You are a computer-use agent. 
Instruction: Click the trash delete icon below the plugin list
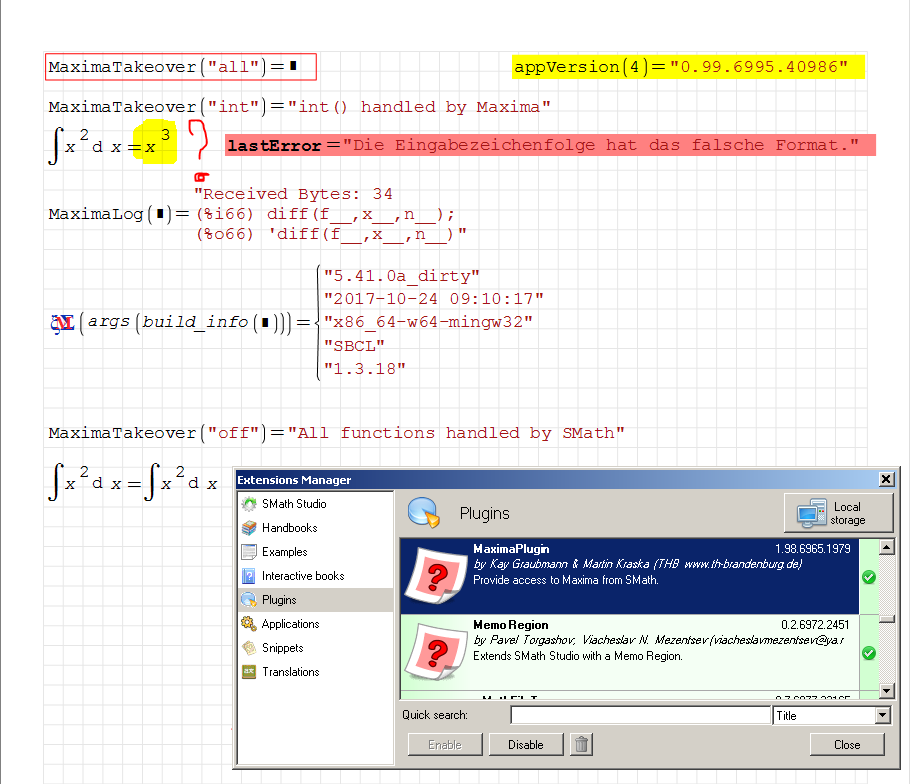coord(581,744)
